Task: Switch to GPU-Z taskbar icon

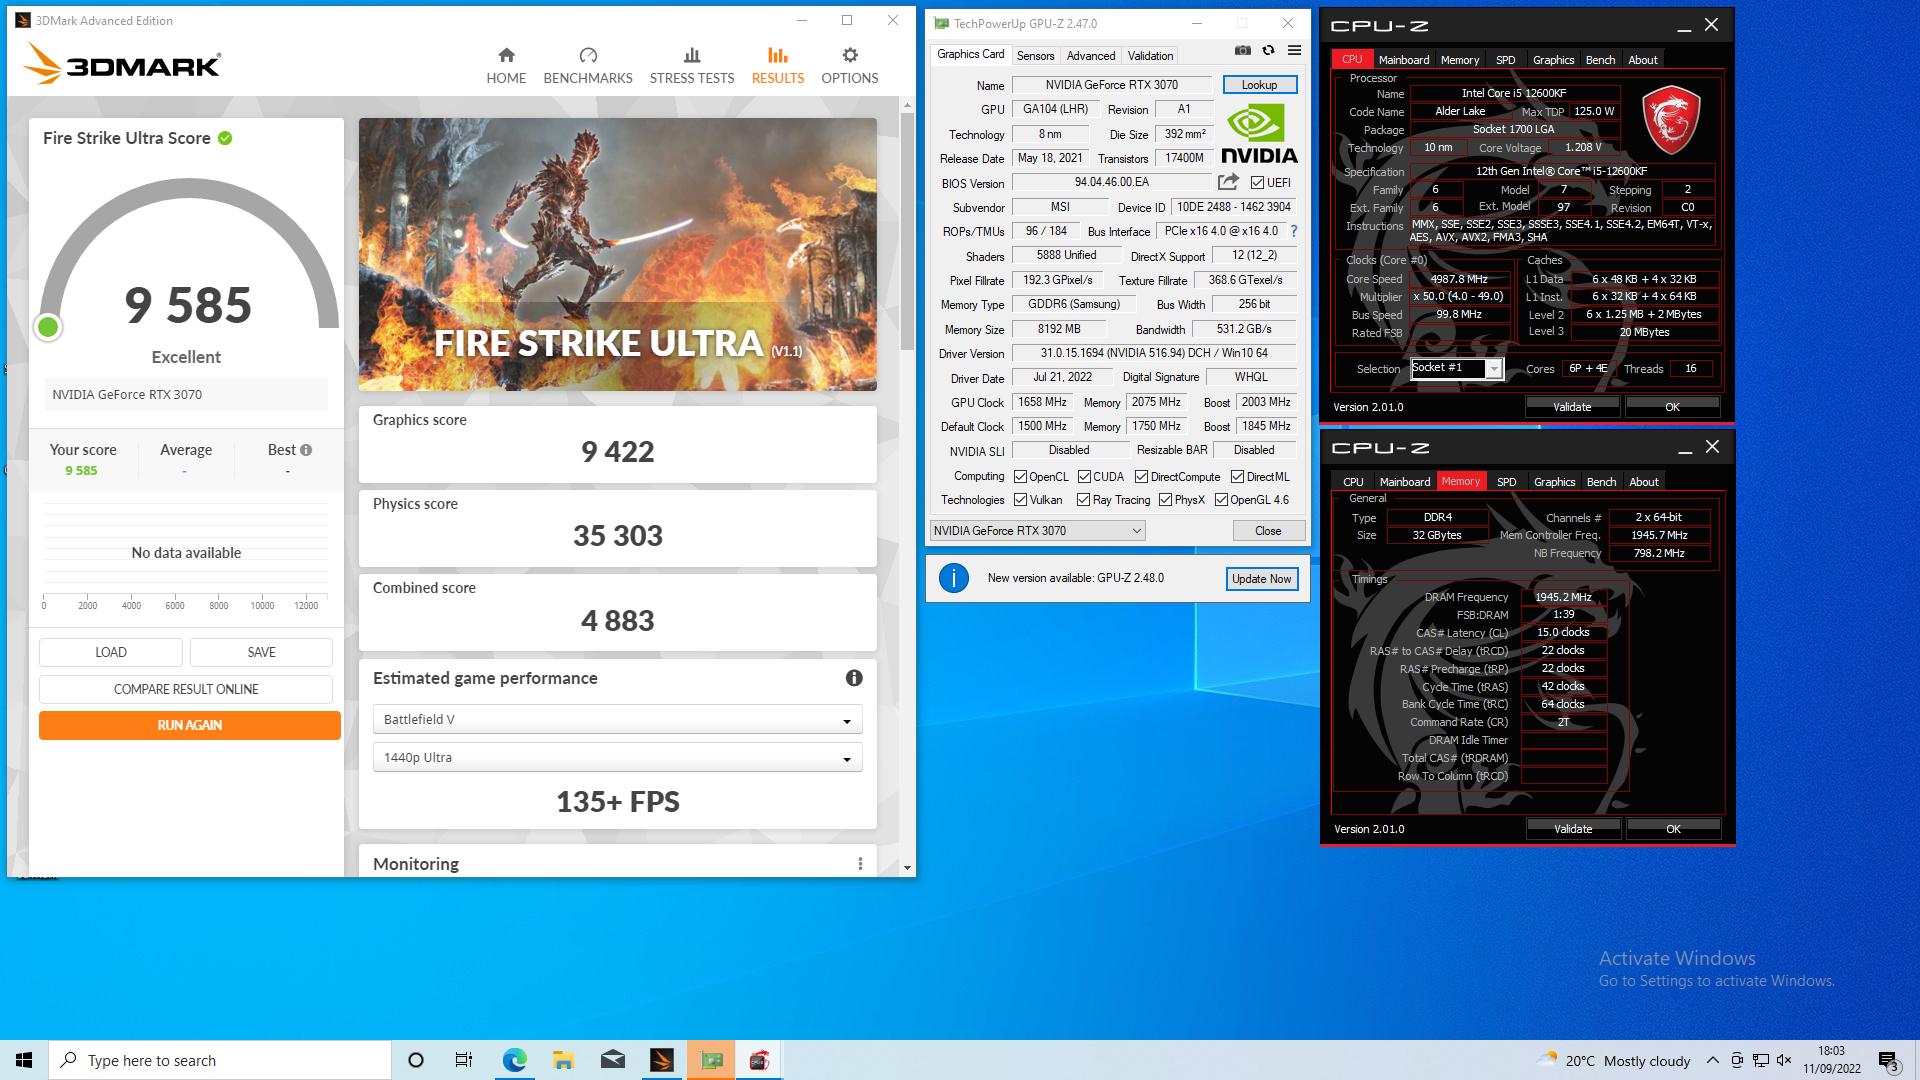Action: [x=711, y=1060]
